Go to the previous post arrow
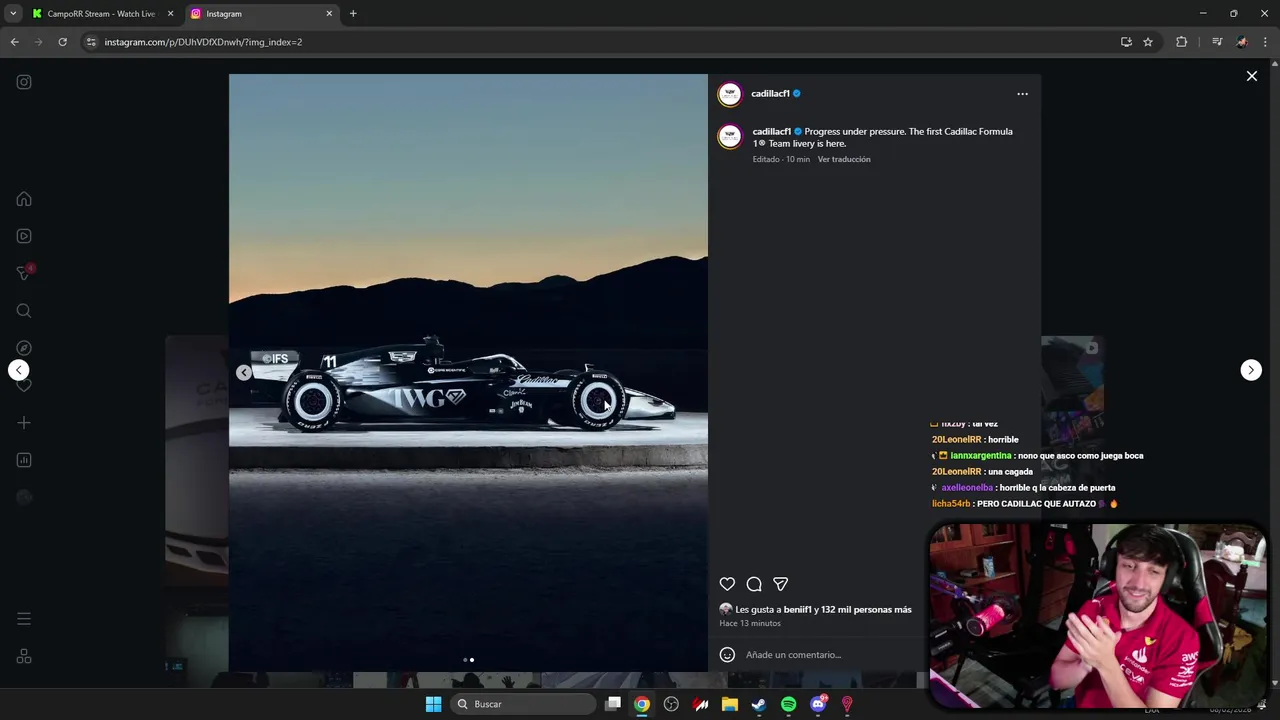The width and height of the screenshot is (1280, 720). tap(18, 370)
